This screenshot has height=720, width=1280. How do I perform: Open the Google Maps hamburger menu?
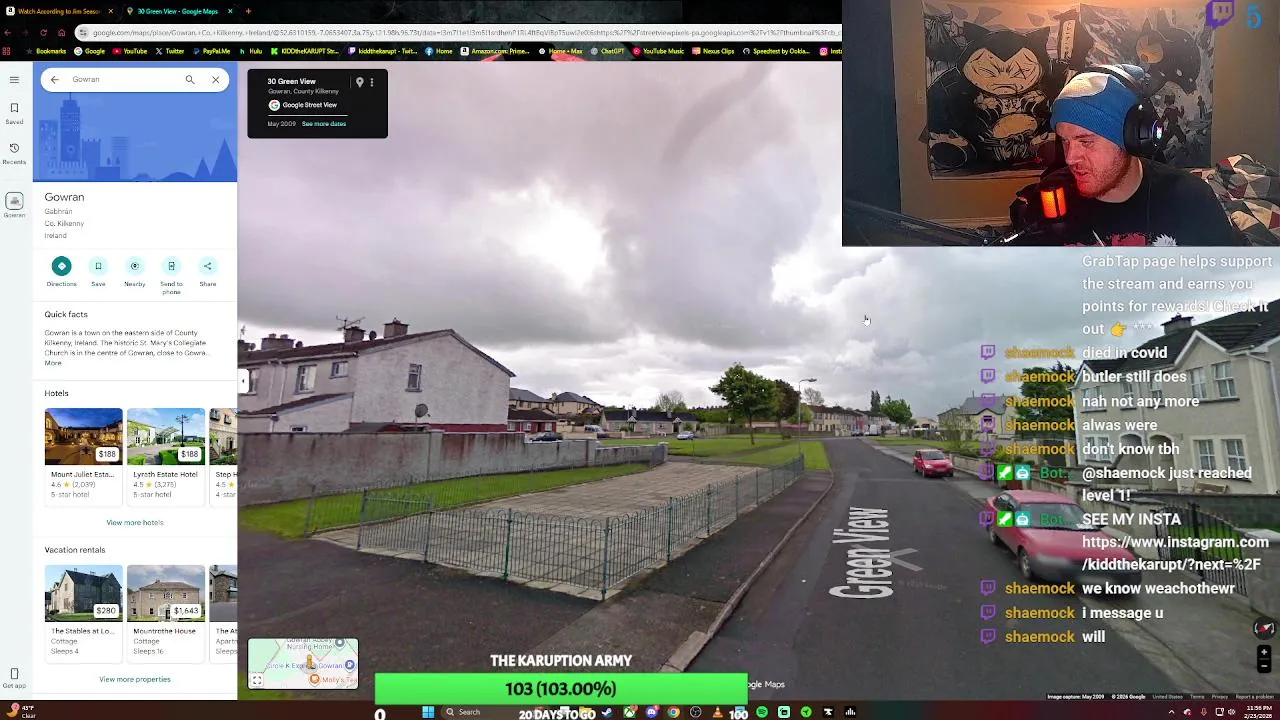coord(14,79)
